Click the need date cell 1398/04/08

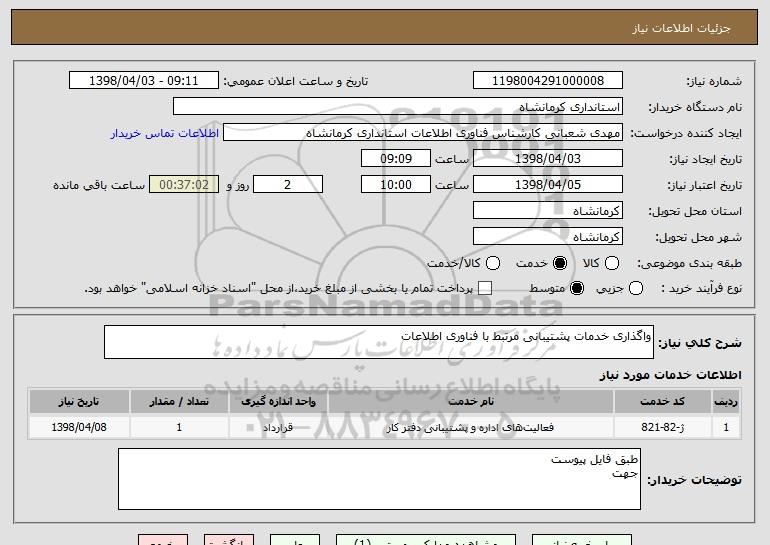tap(79, 427)
